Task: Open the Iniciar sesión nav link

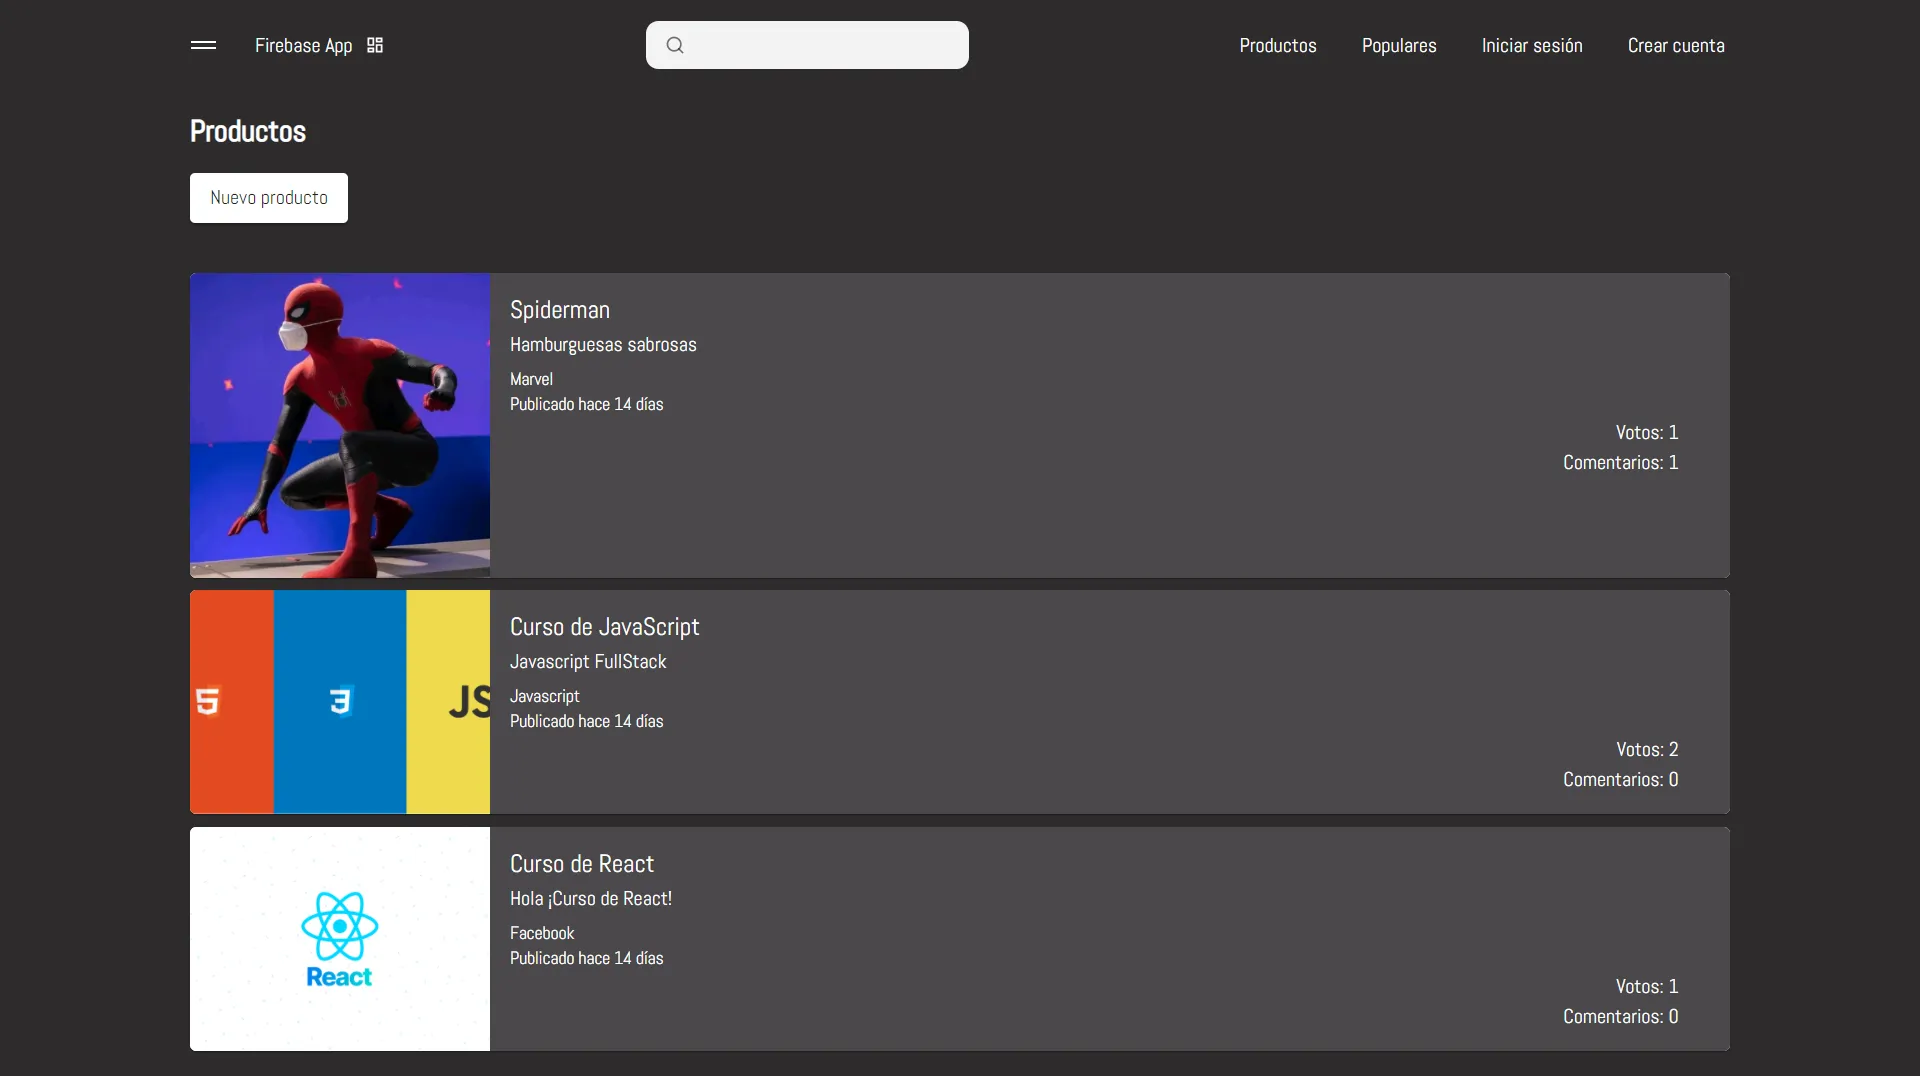Action: (1532, 45)
